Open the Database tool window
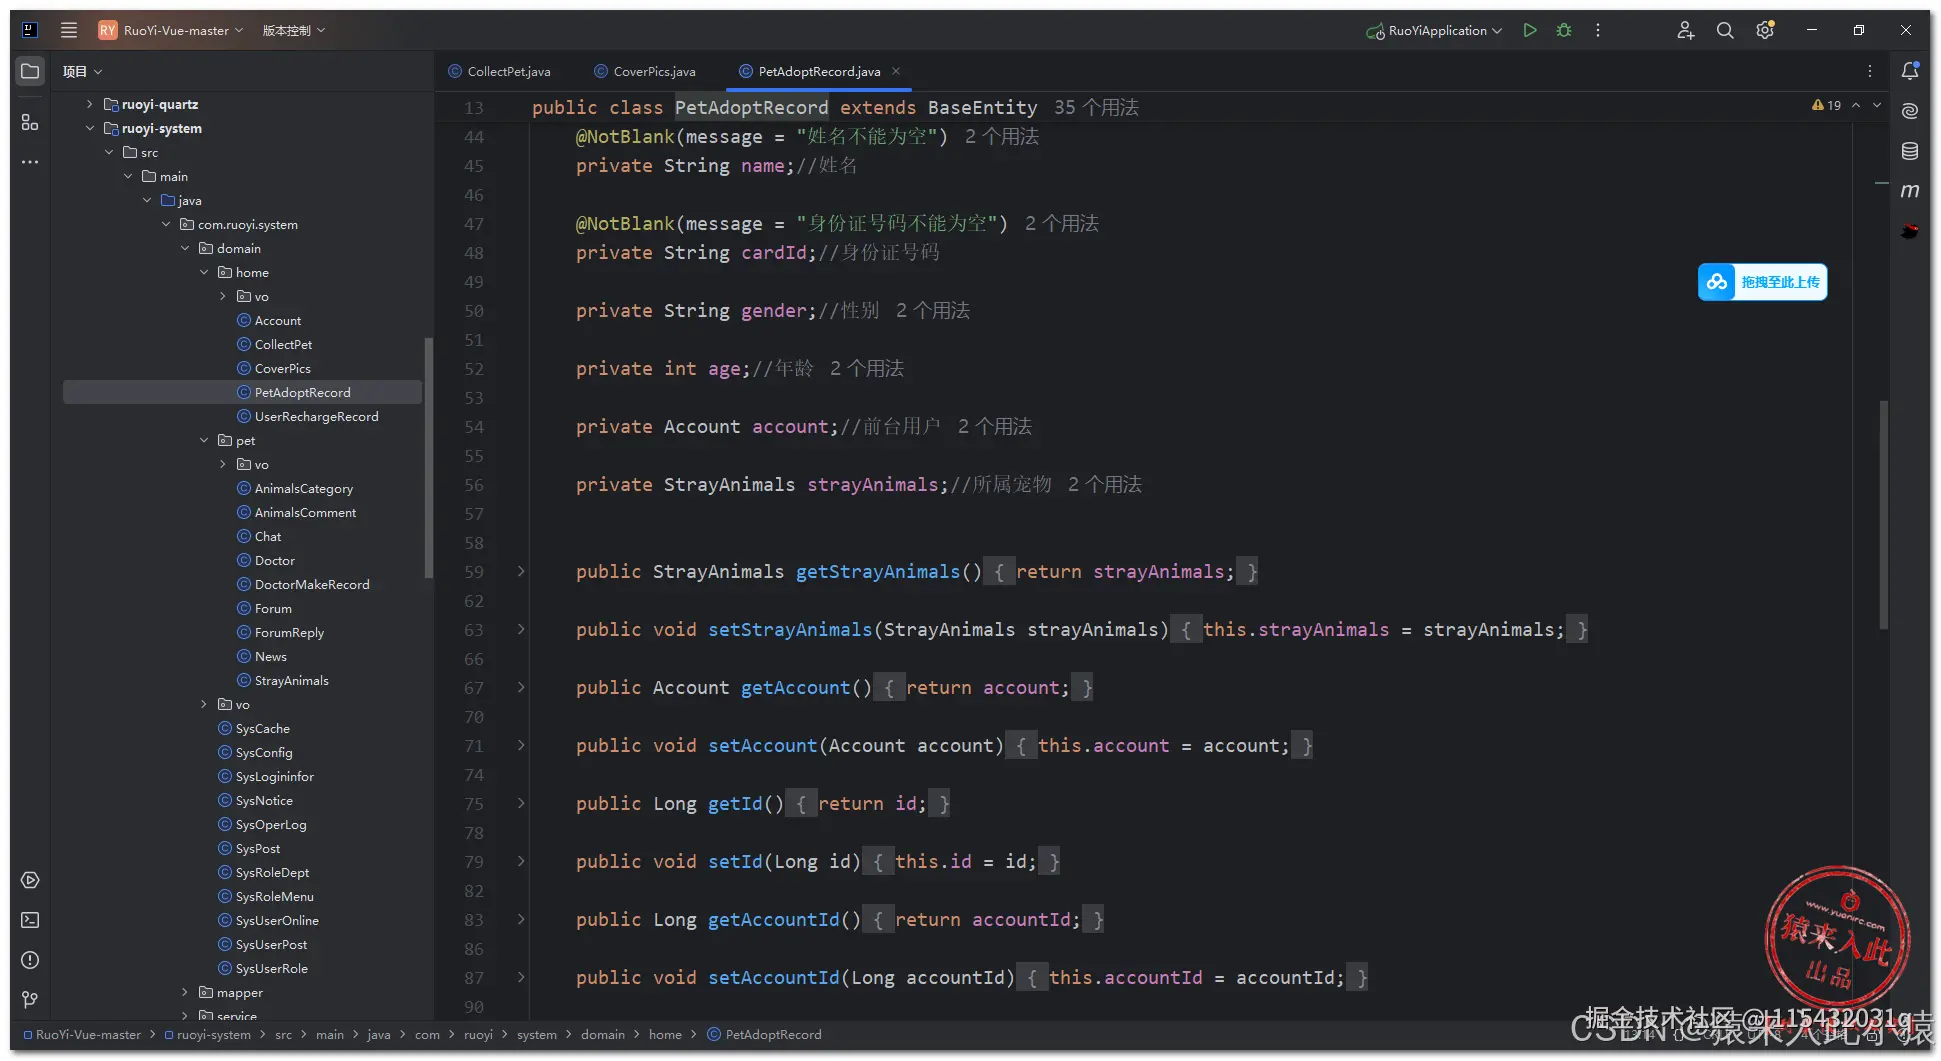The height and width of the screenshot is (1061, 1941). click(1910, 151)
